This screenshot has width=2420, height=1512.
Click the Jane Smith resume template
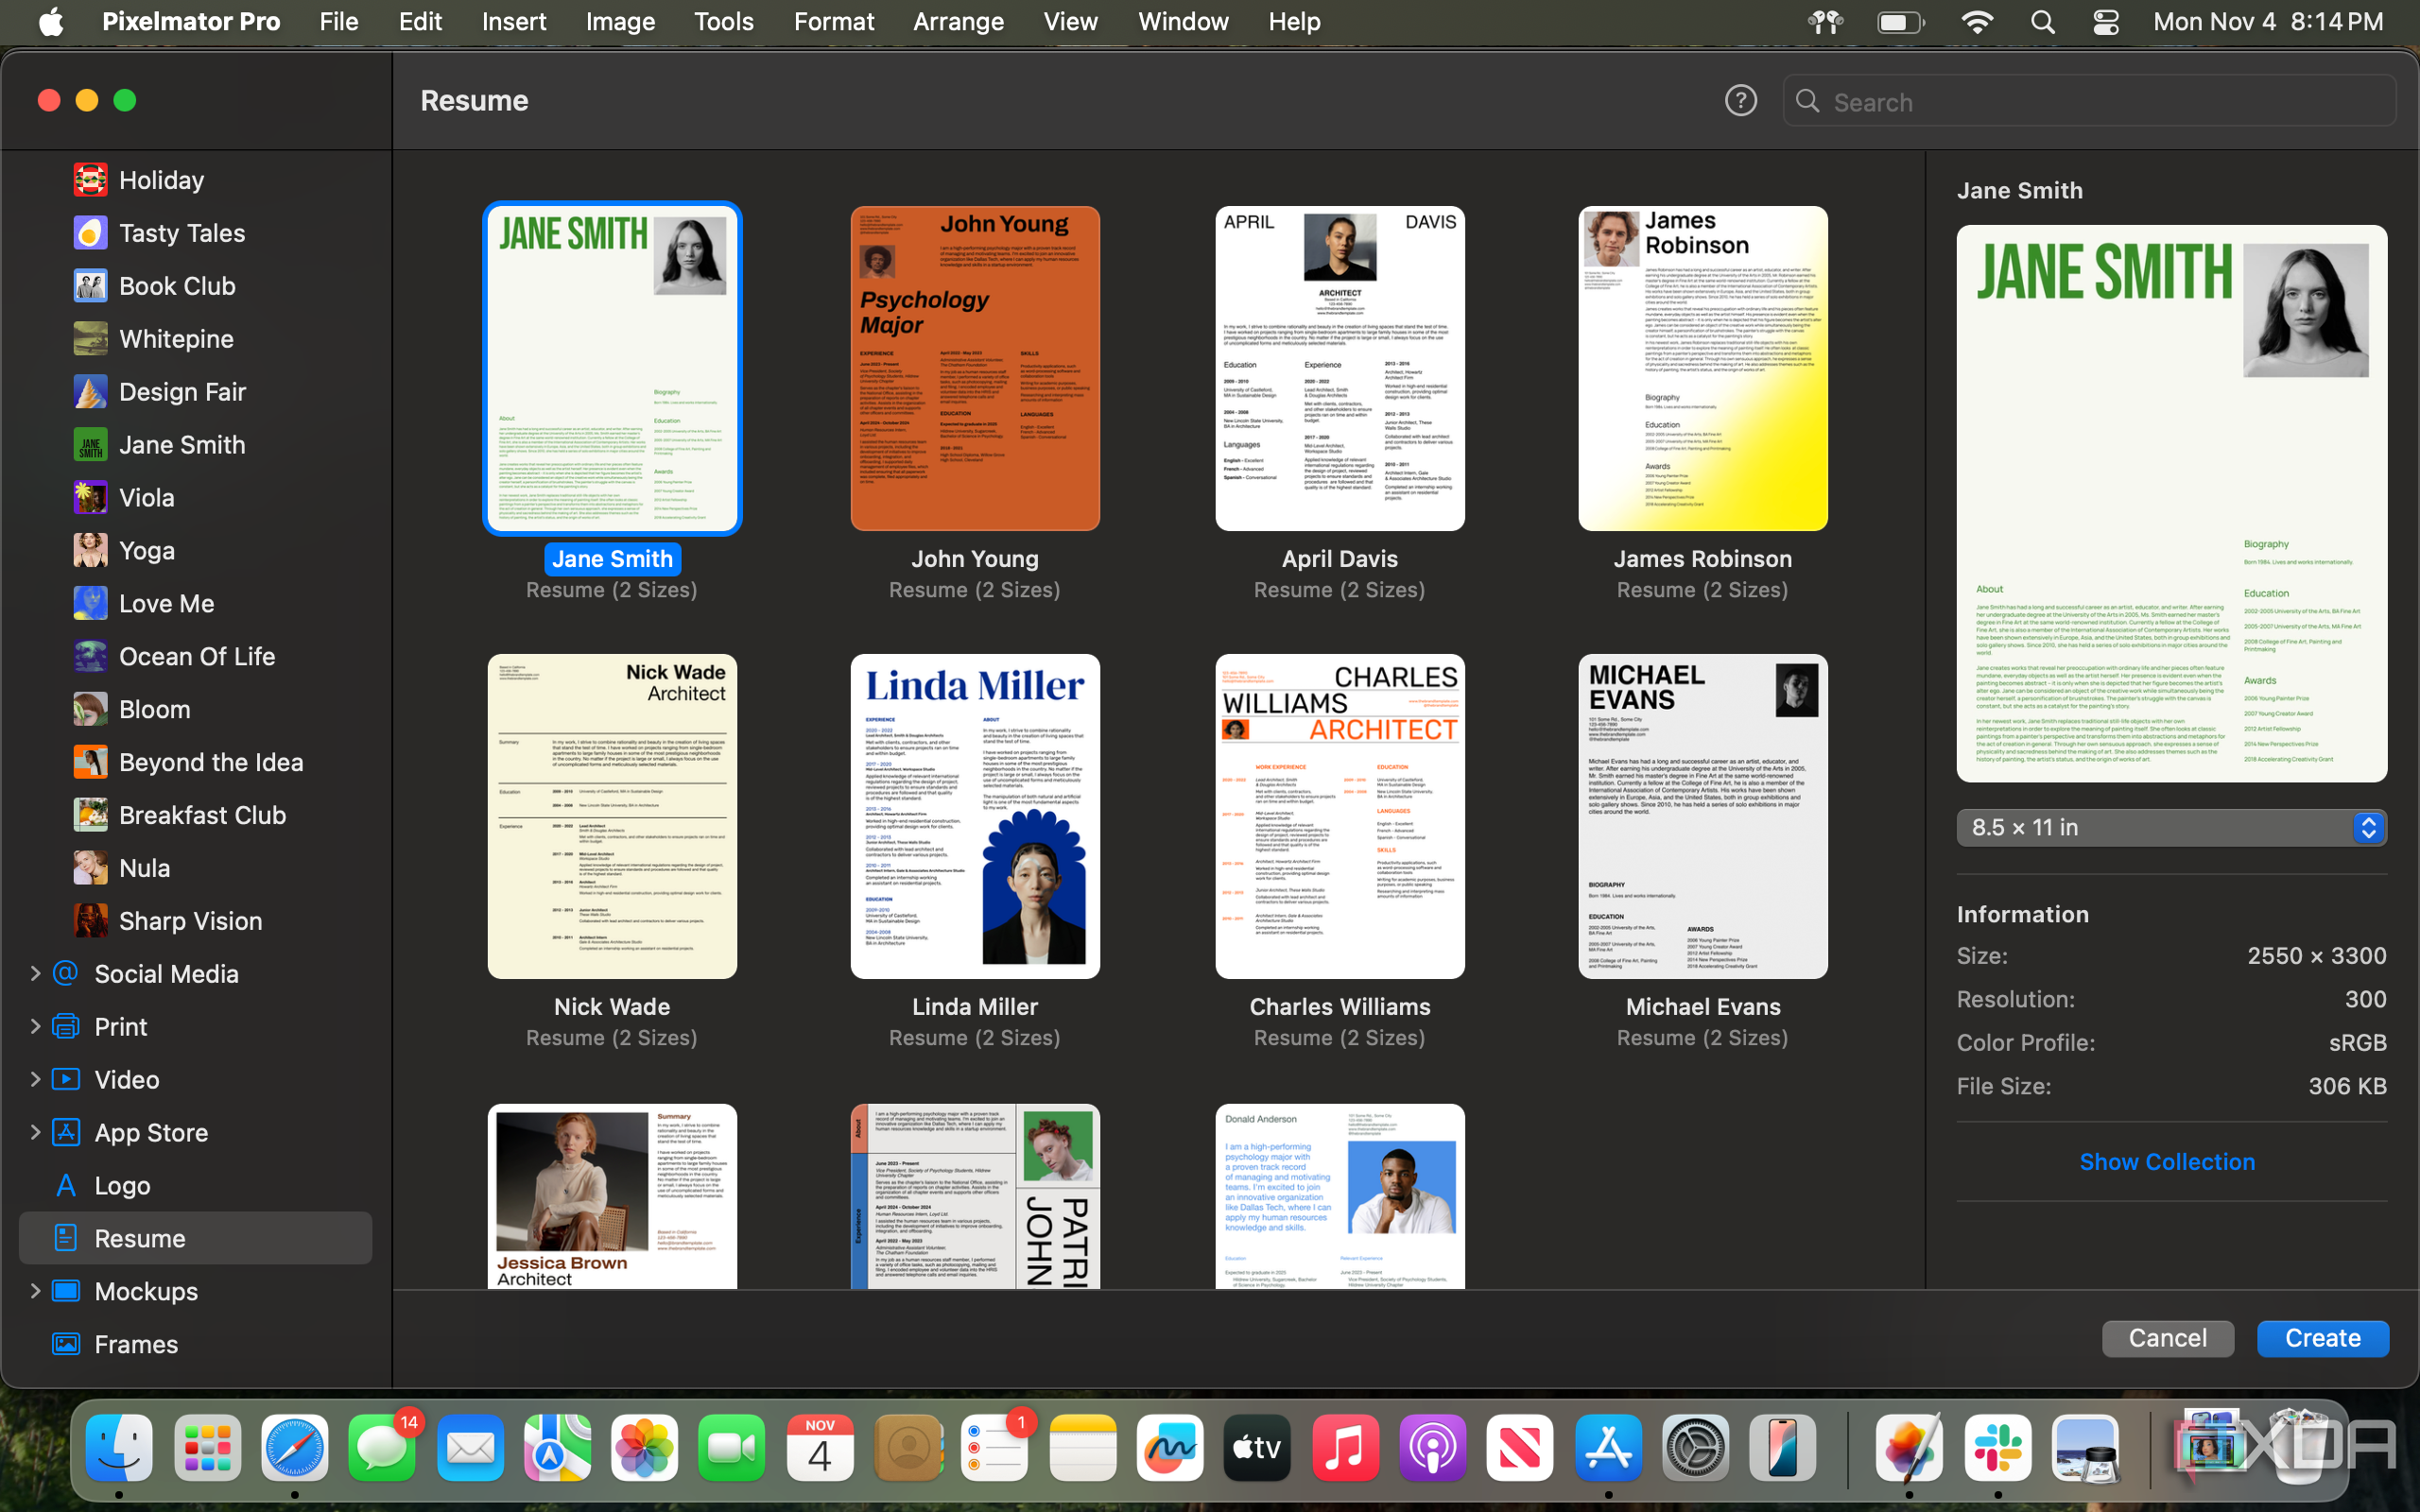pos(612,368)
